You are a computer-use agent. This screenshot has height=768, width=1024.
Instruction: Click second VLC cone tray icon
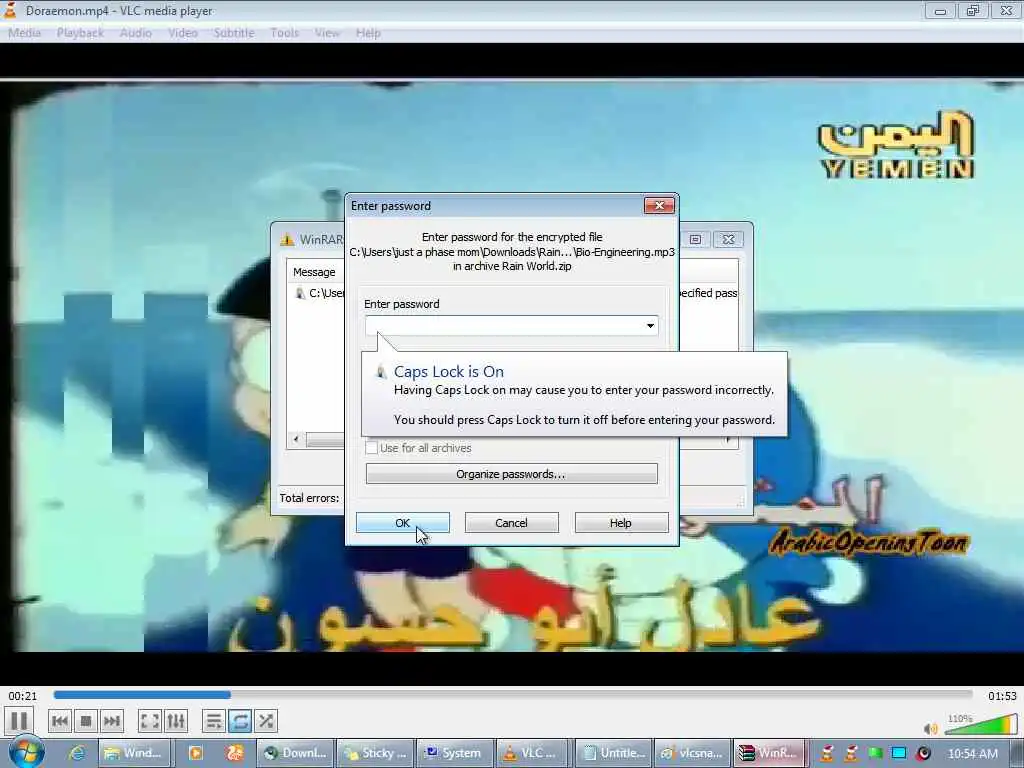click(851, 753)
